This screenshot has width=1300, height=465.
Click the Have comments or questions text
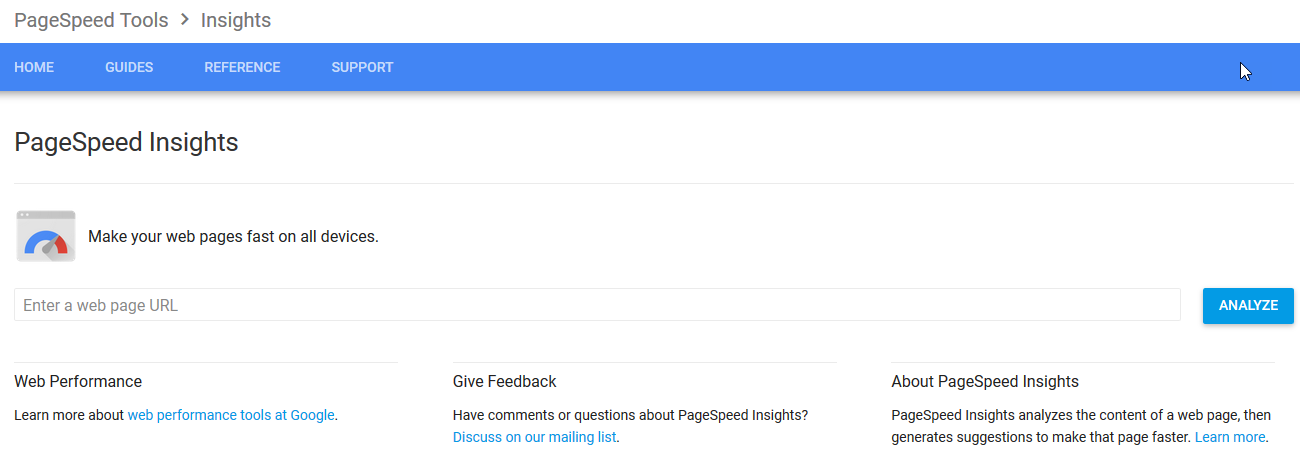click(x=630, y=415)
